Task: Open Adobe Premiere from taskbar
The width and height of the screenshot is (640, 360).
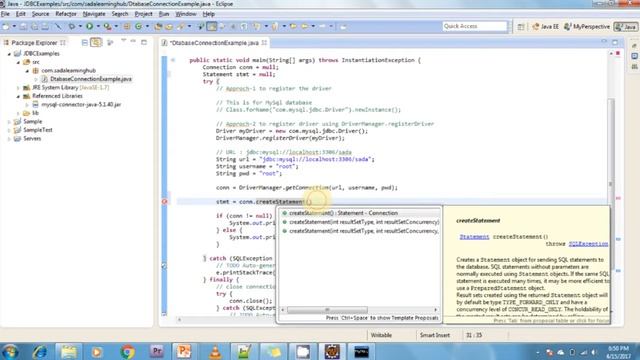Action: 157,352
